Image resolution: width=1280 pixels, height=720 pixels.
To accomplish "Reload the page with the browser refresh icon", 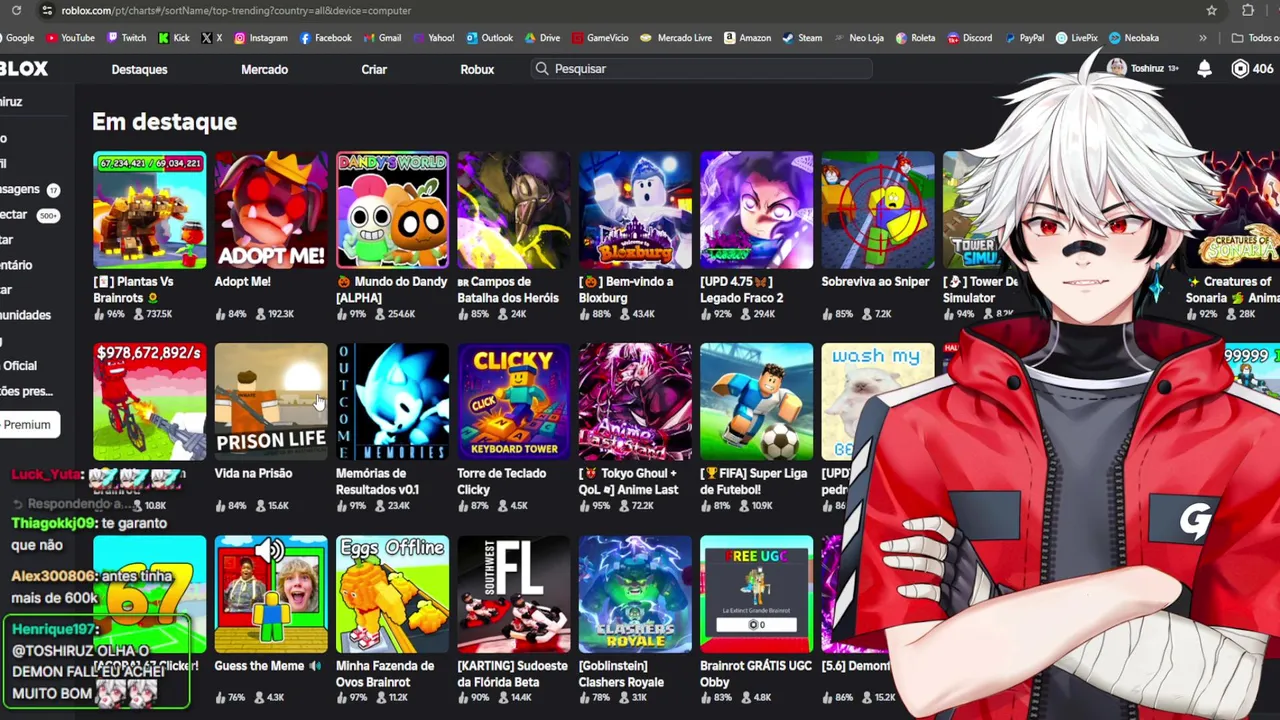I will click(16, 10).
